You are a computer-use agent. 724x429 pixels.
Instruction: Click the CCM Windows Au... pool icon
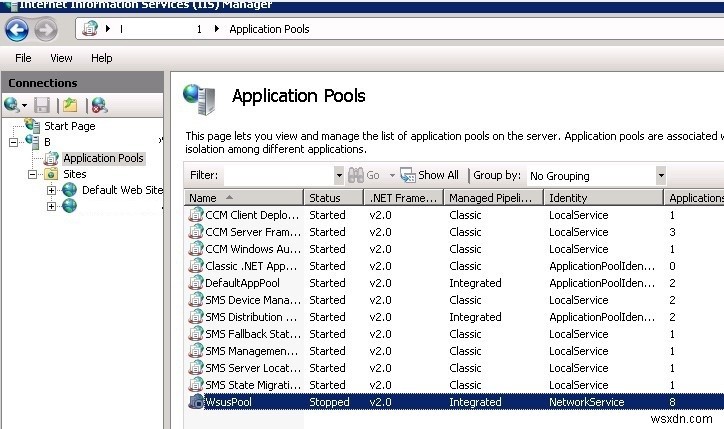coord(196,248)
